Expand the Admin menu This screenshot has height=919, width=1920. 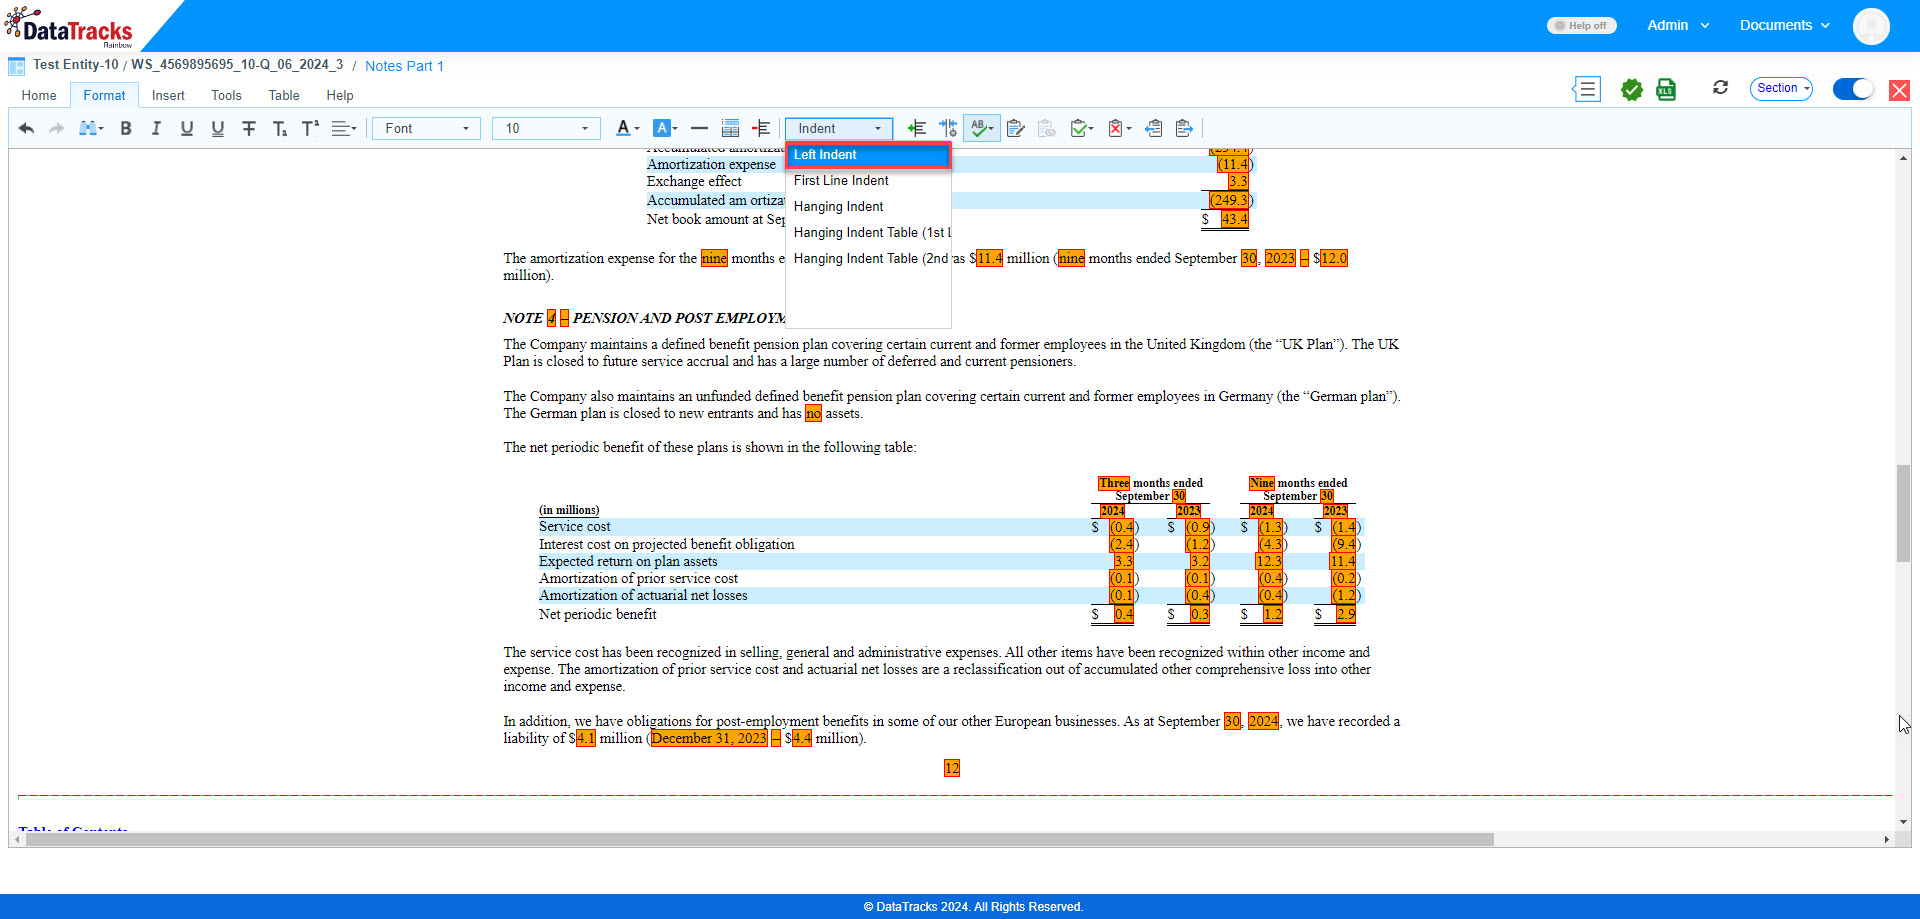tap(1678, 26)
